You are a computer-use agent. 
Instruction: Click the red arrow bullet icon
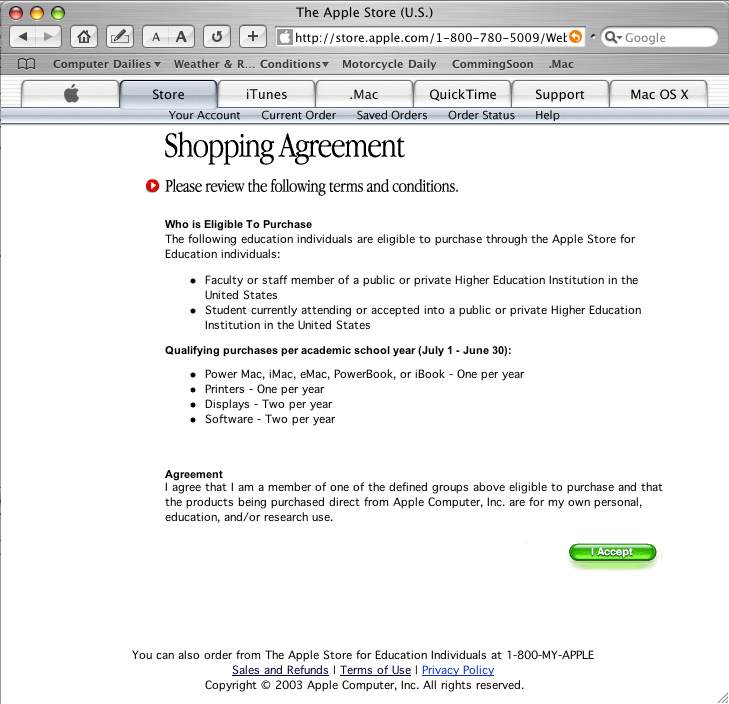click(152, 186)
